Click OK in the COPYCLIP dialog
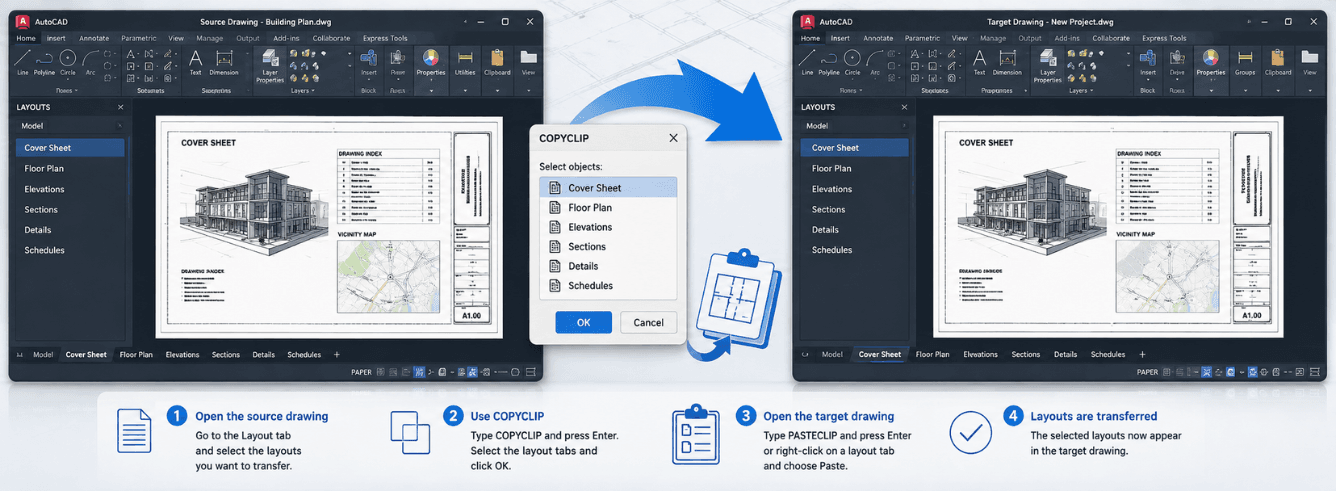This screenshot has height=491, width=1336. point(583,322)
